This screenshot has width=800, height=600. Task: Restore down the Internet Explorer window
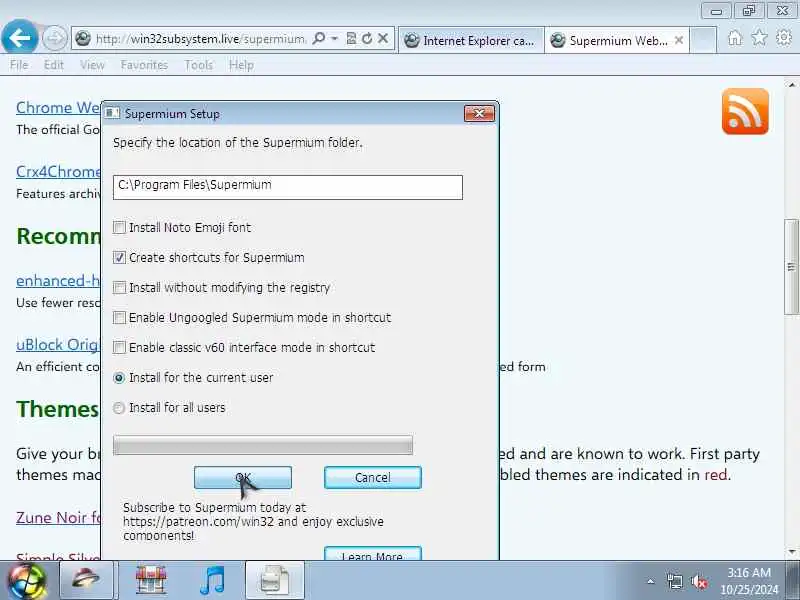749,11
